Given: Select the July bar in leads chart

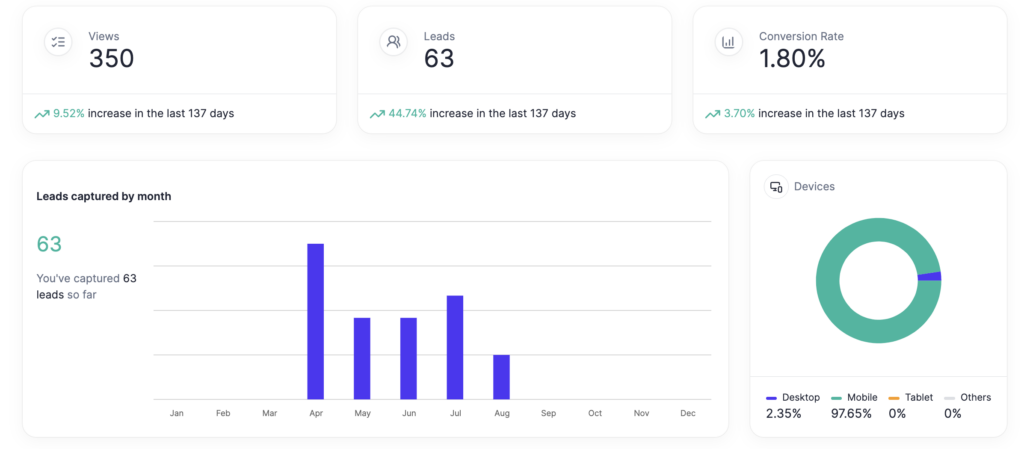Looking at the screenshot, I should (x=455, y=347).
